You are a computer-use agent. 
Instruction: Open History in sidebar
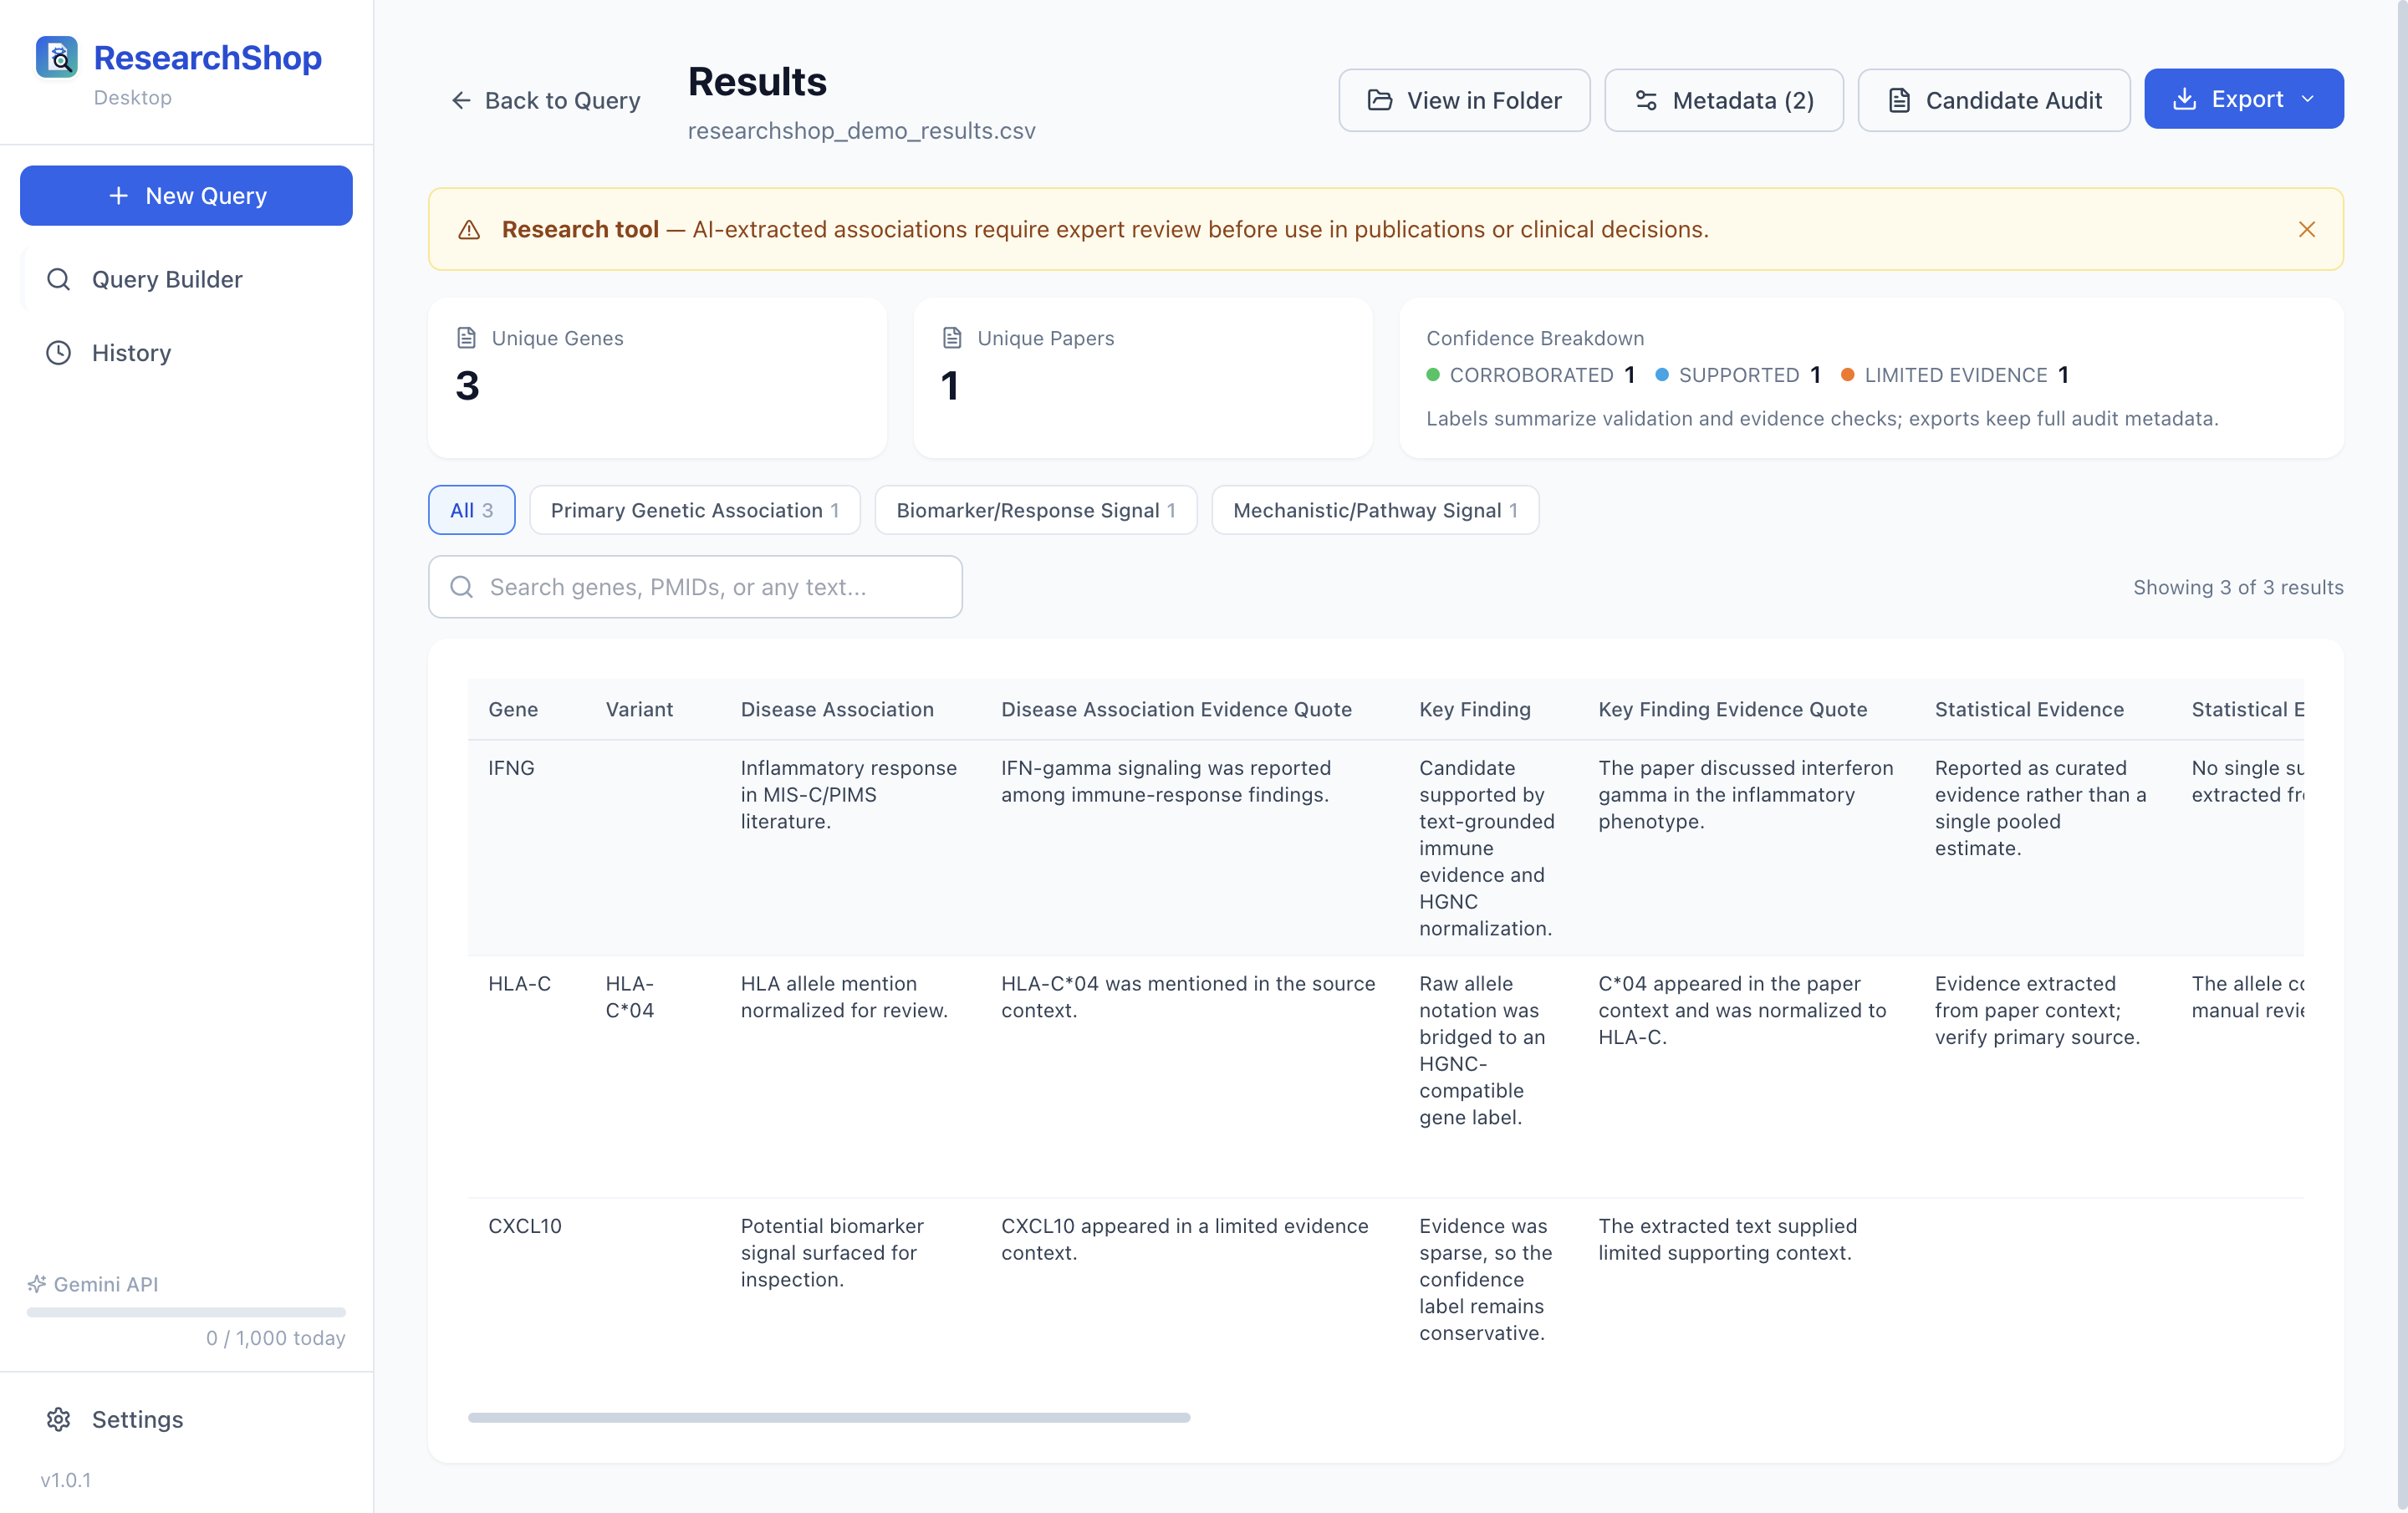point(186,353)
